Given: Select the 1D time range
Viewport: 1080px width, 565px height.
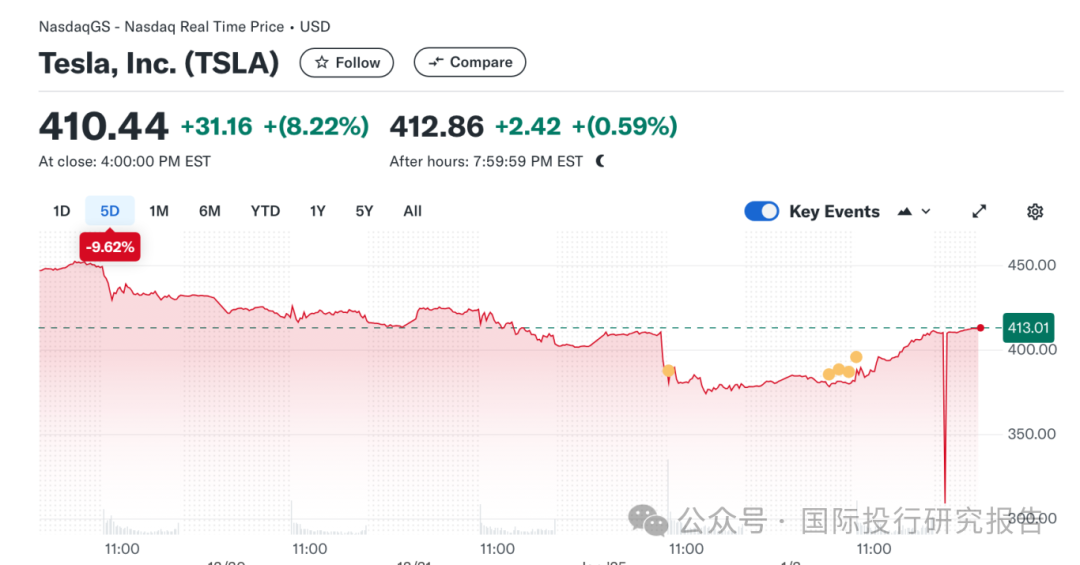Looking at the screenshot, I should pos(61,211).
